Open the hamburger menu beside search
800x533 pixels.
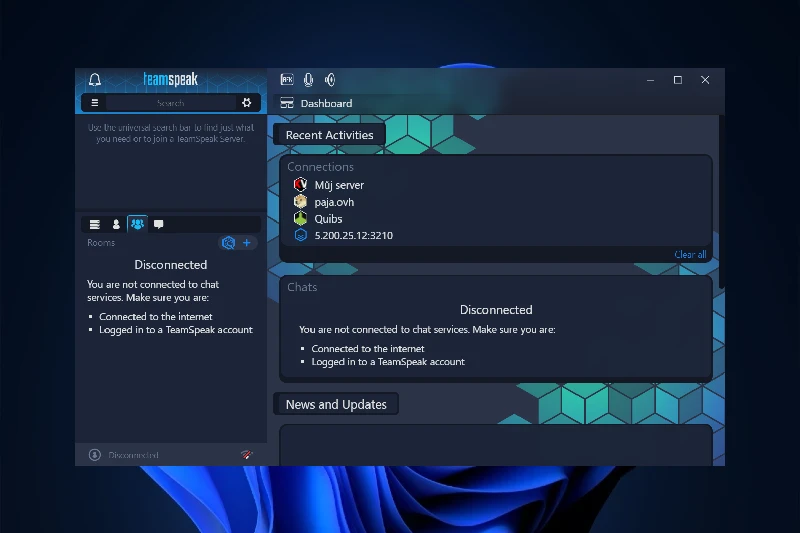94,103
